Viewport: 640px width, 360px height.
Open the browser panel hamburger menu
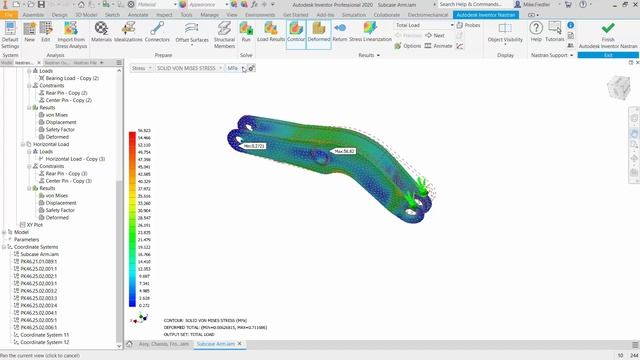pyautogui.click(x=119, y=62)
